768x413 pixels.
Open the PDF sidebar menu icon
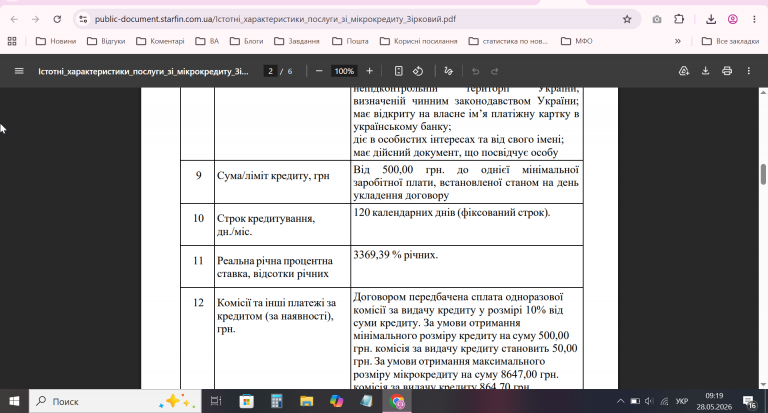(x=19, y=71)
